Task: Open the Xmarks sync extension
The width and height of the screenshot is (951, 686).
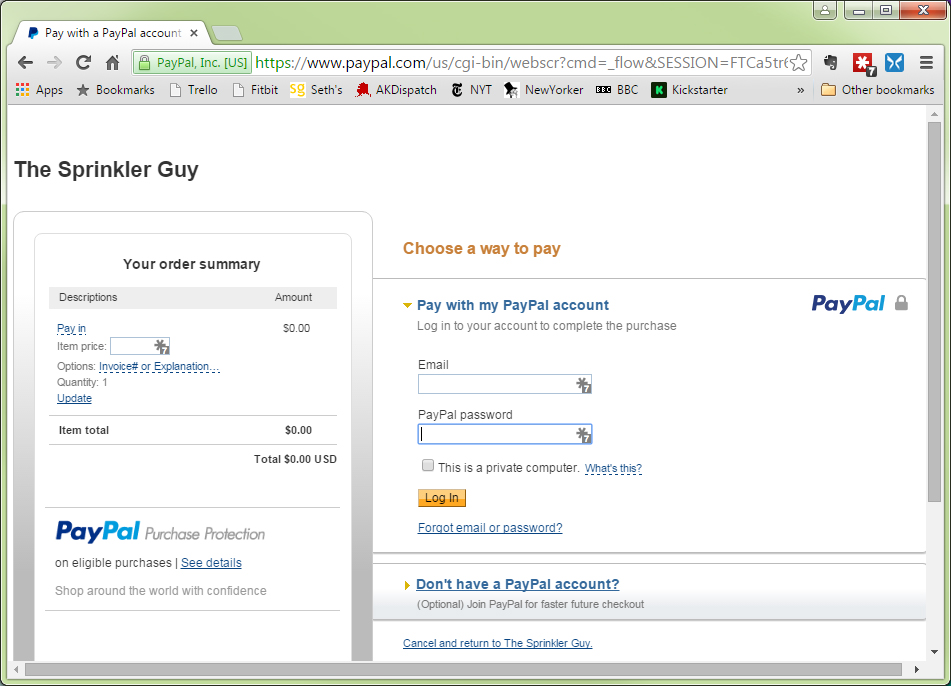Action: tap(894, 62)
